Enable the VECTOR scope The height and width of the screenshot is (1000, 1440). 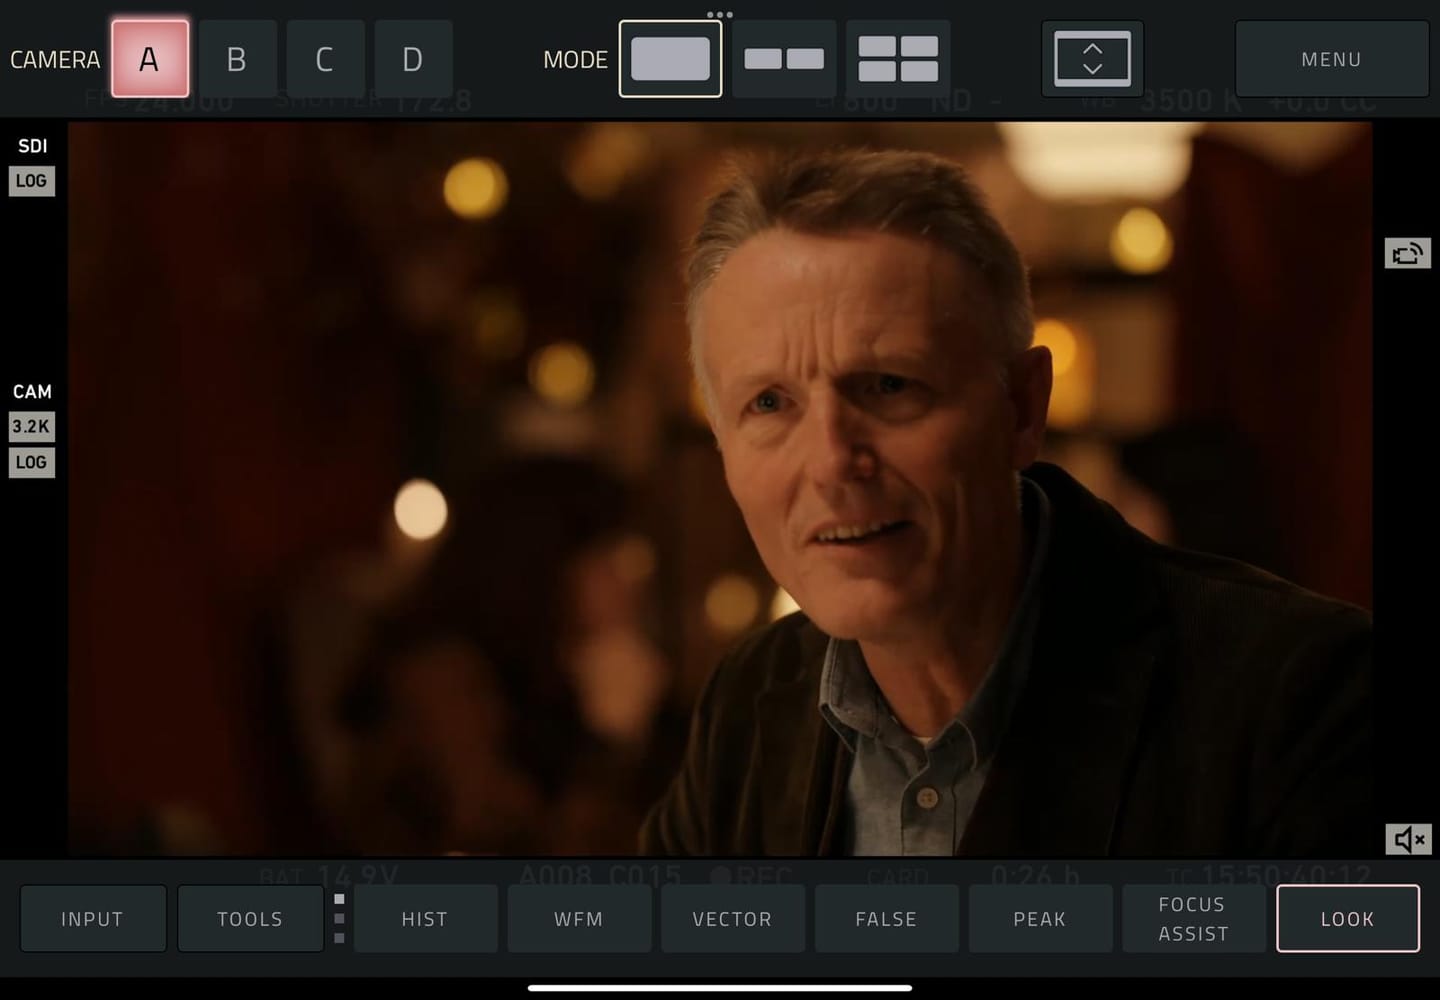pos(732,918)
